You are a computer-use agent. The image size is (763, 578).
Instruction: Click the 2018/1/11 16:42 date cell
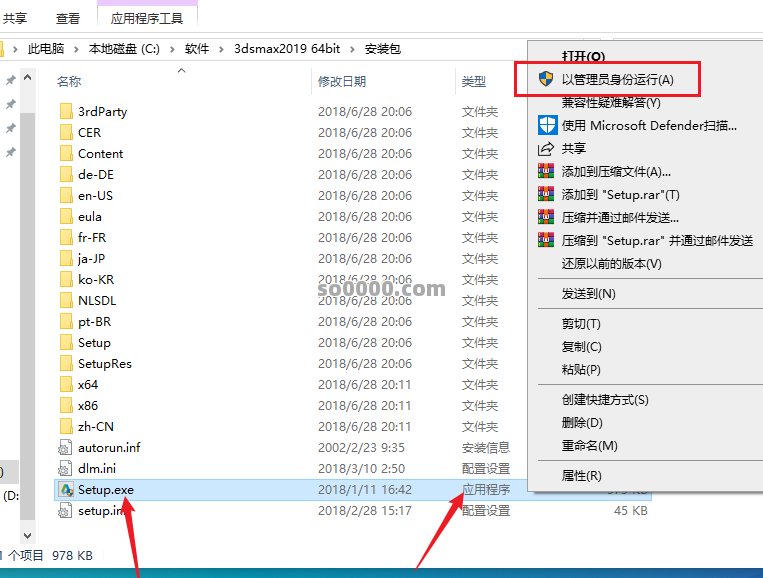click(365, 489)
